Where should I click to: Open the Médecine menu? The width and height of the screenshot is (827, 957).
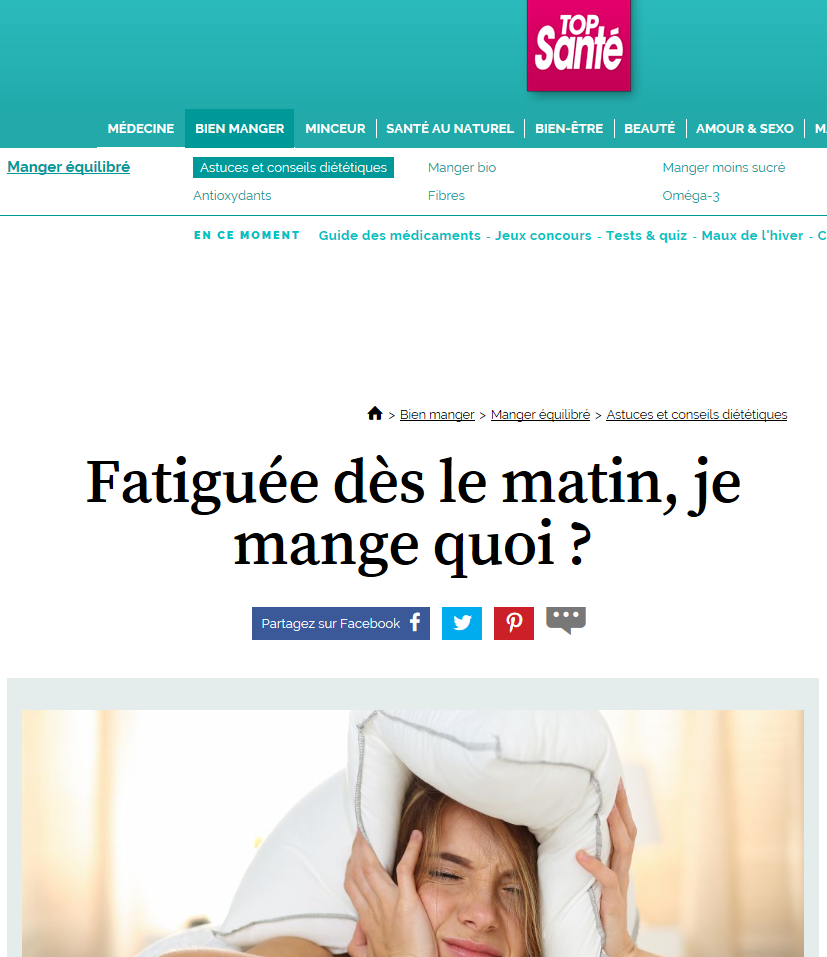click(141, 129)
